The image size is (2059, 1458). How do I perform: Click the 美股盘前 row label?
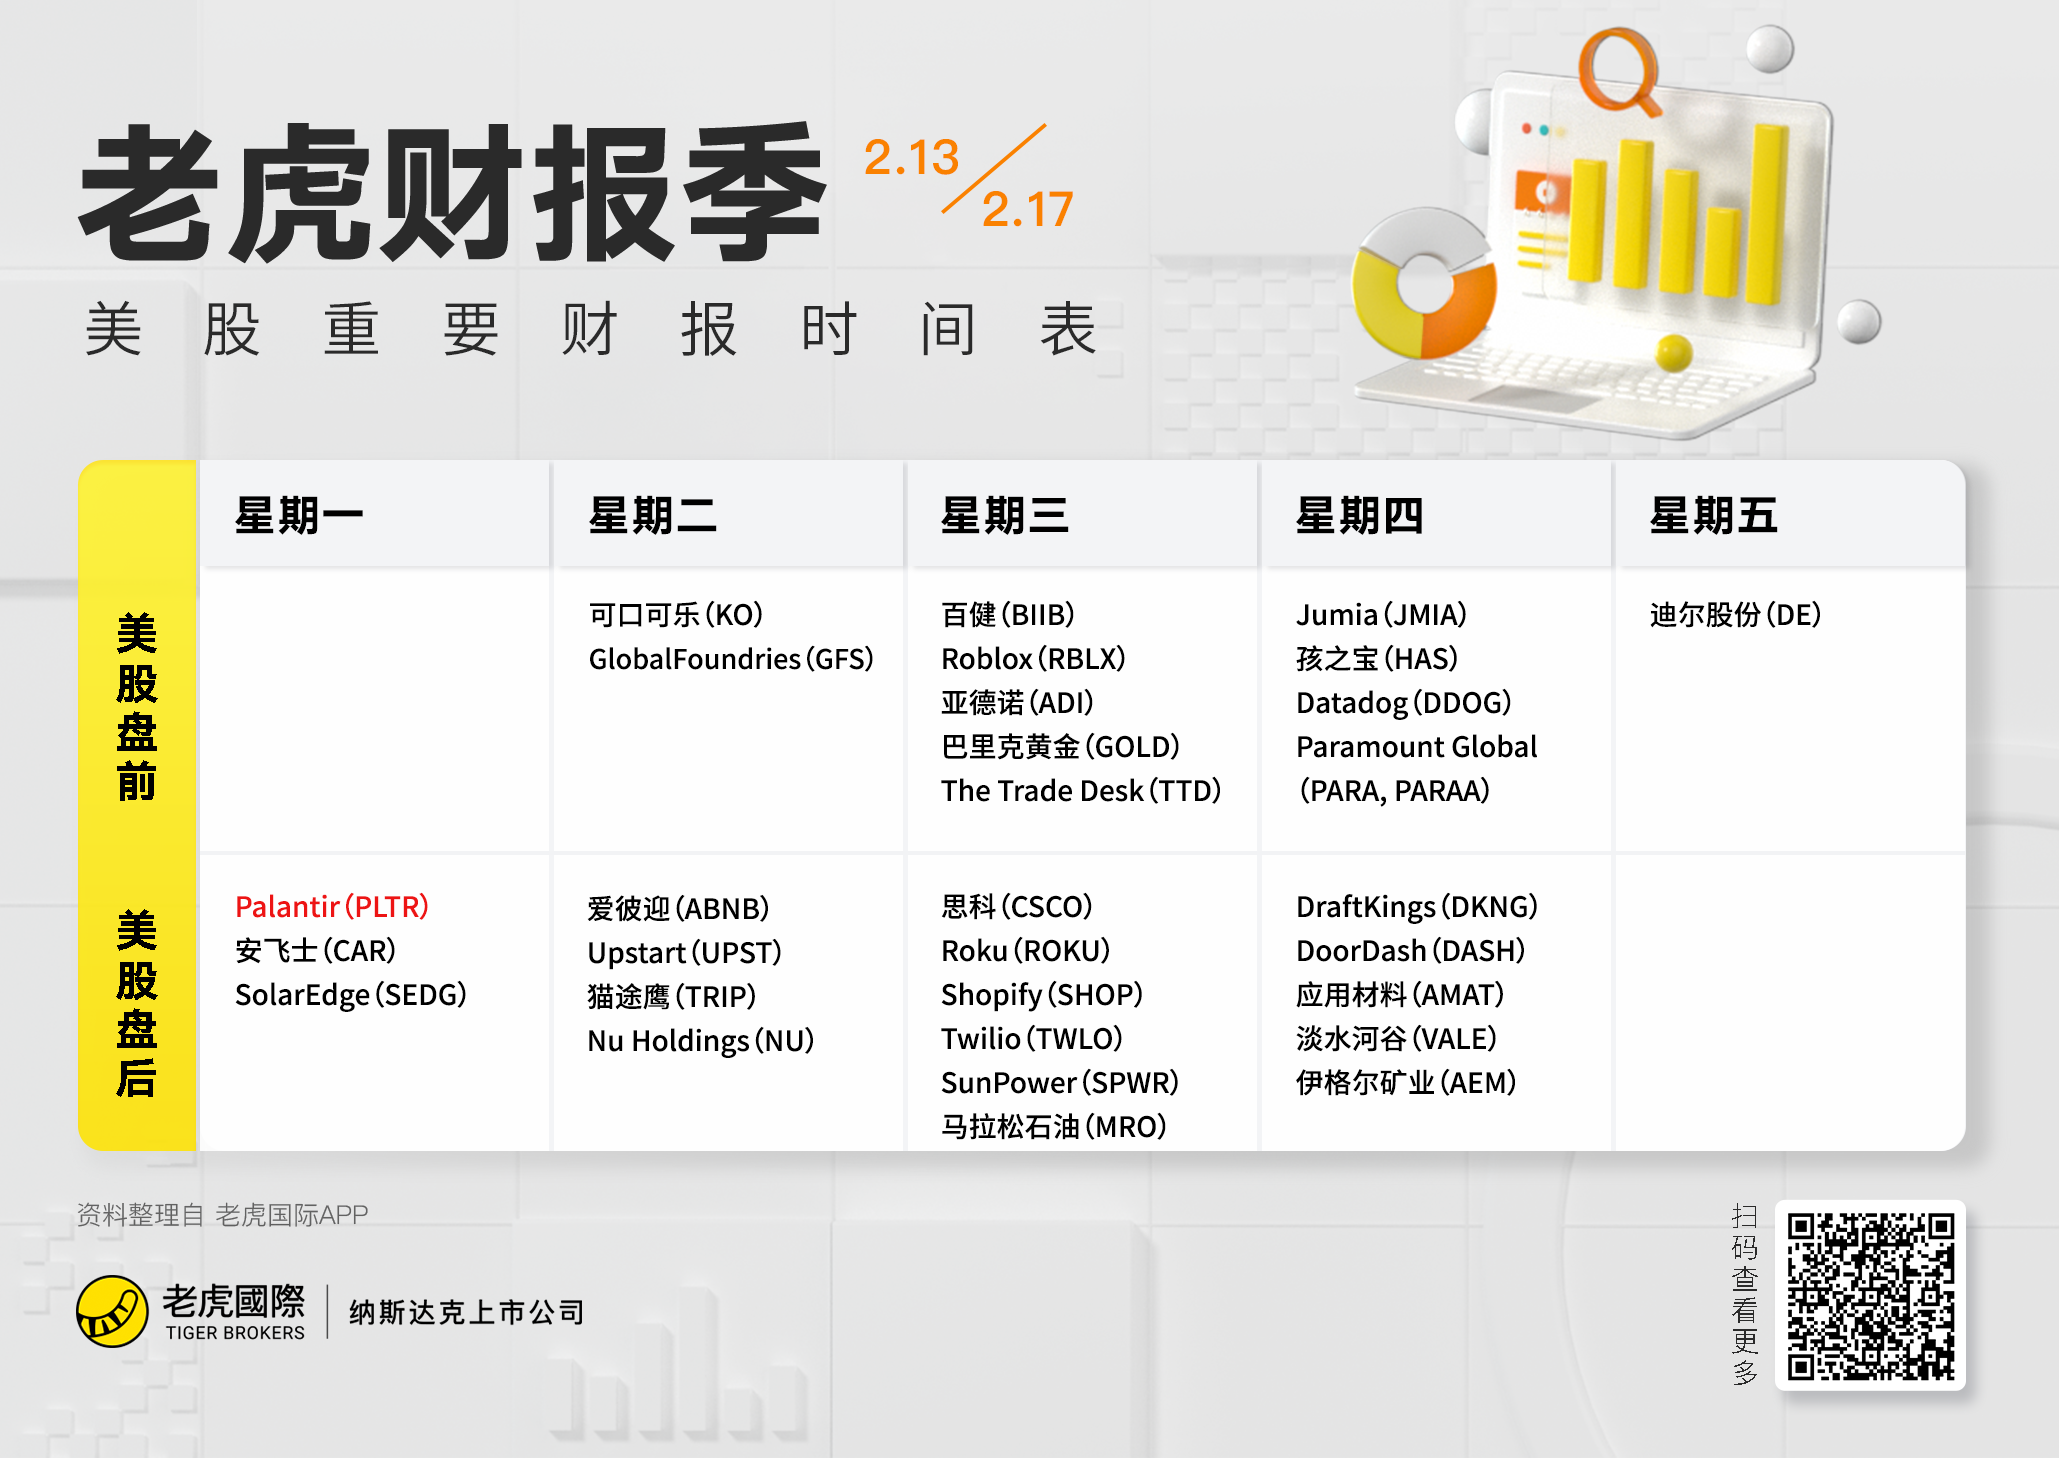pyautogui.click(x=137, y=707)
